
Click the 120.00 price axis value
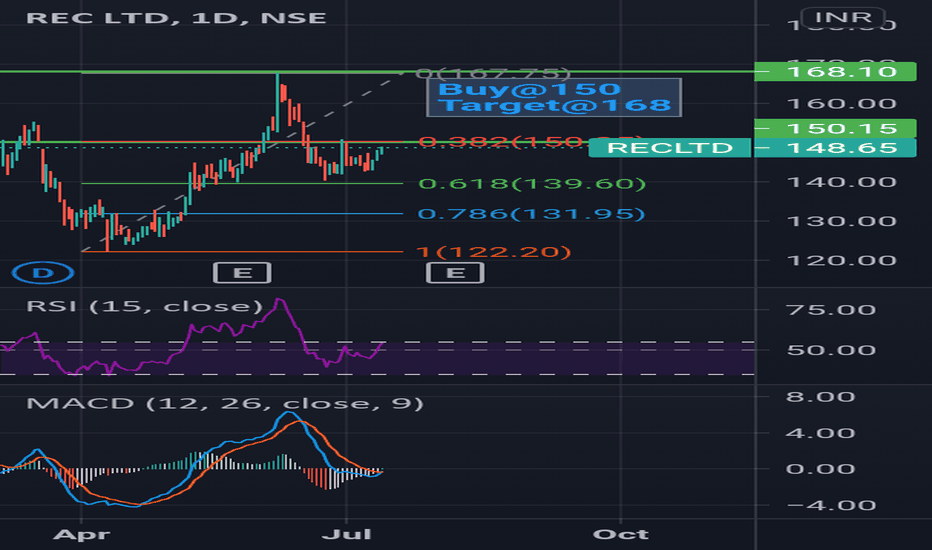(x=841, y=260)
